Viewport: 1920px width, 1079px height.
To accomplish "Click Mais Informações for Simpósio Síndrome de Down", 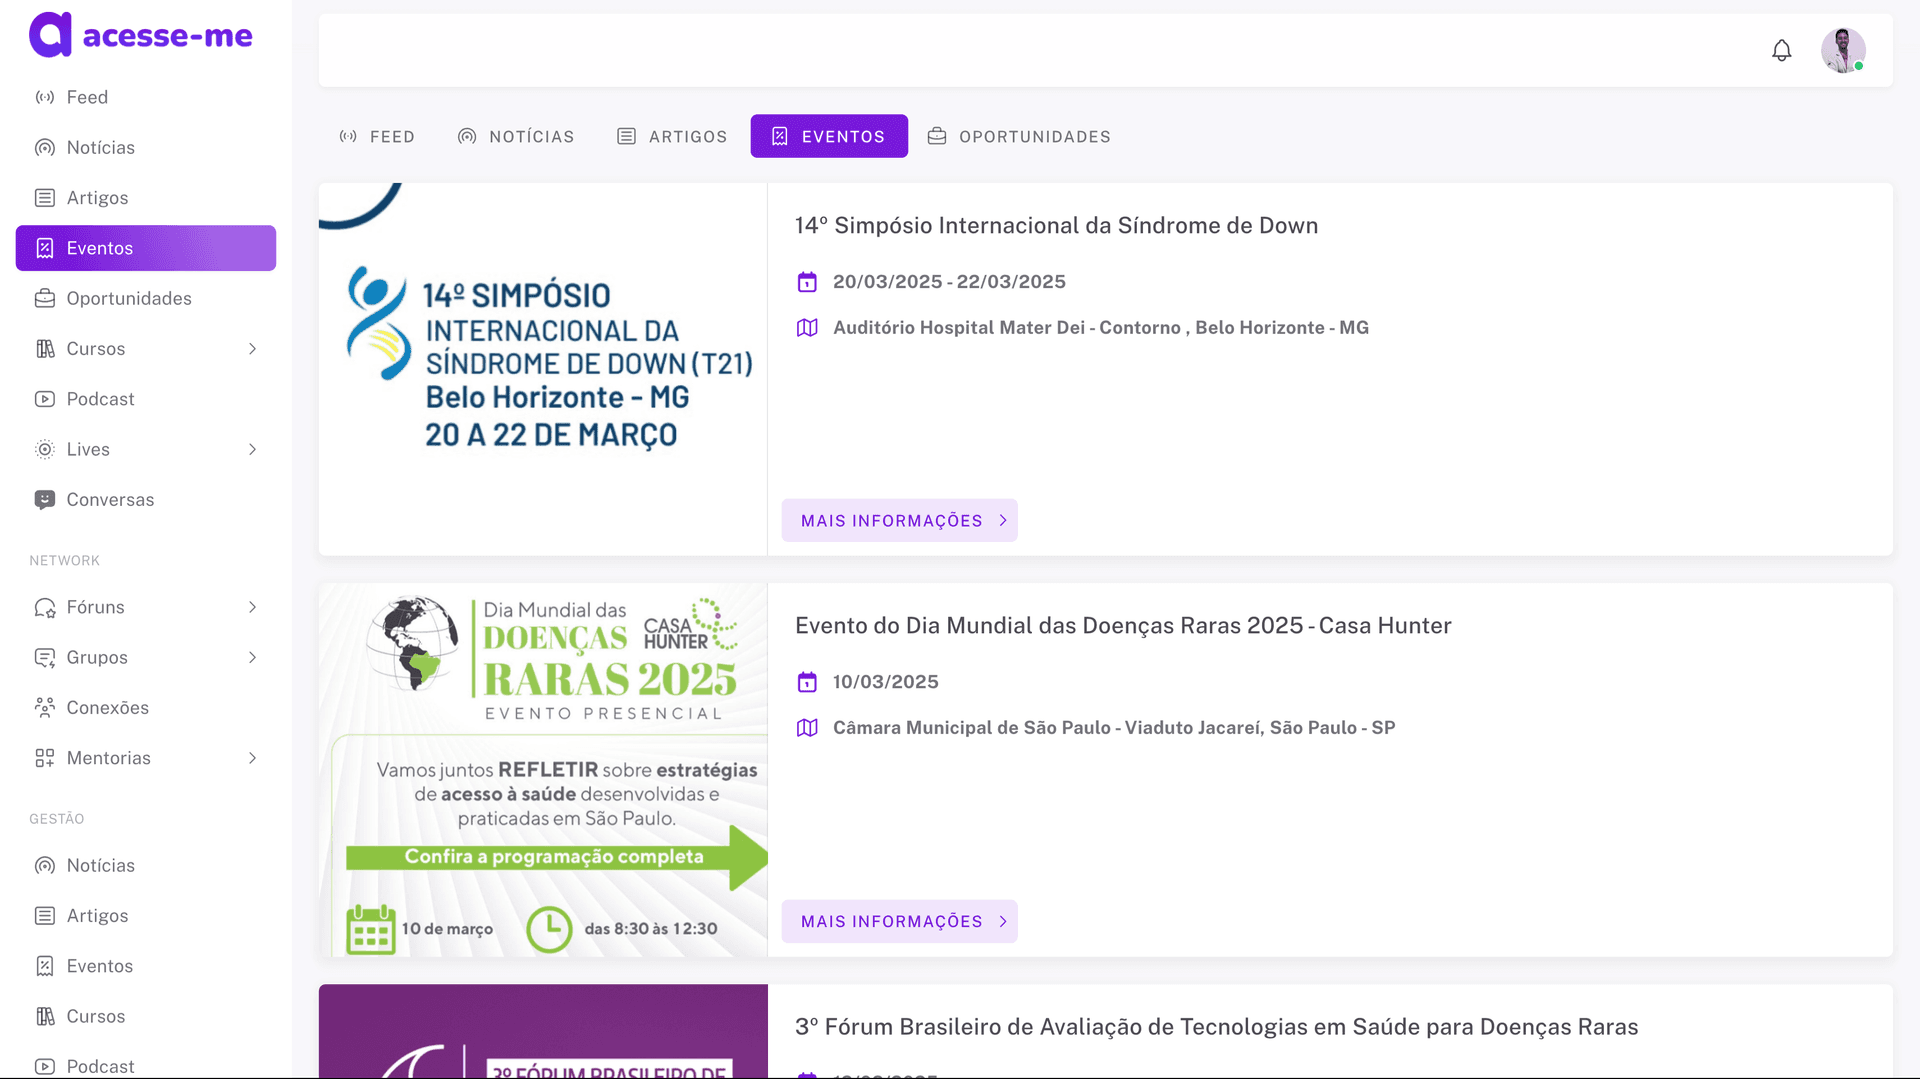I will [899, 521].
